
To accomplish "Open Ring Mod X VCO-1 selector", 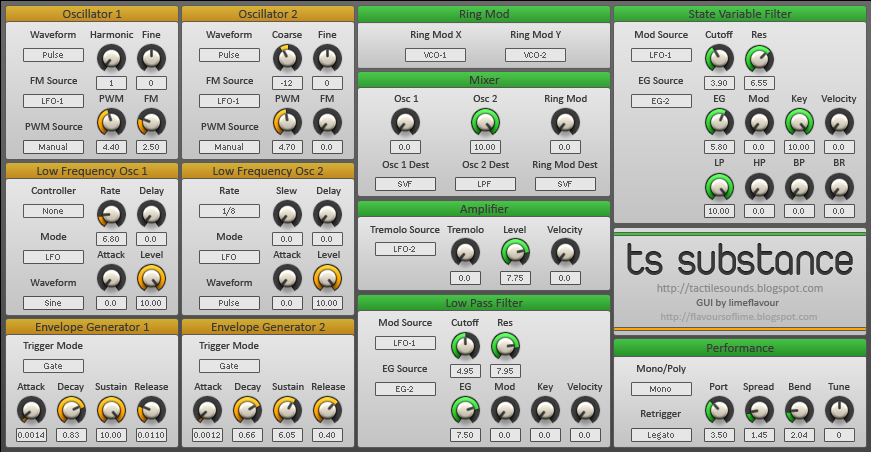I will 435,55.
